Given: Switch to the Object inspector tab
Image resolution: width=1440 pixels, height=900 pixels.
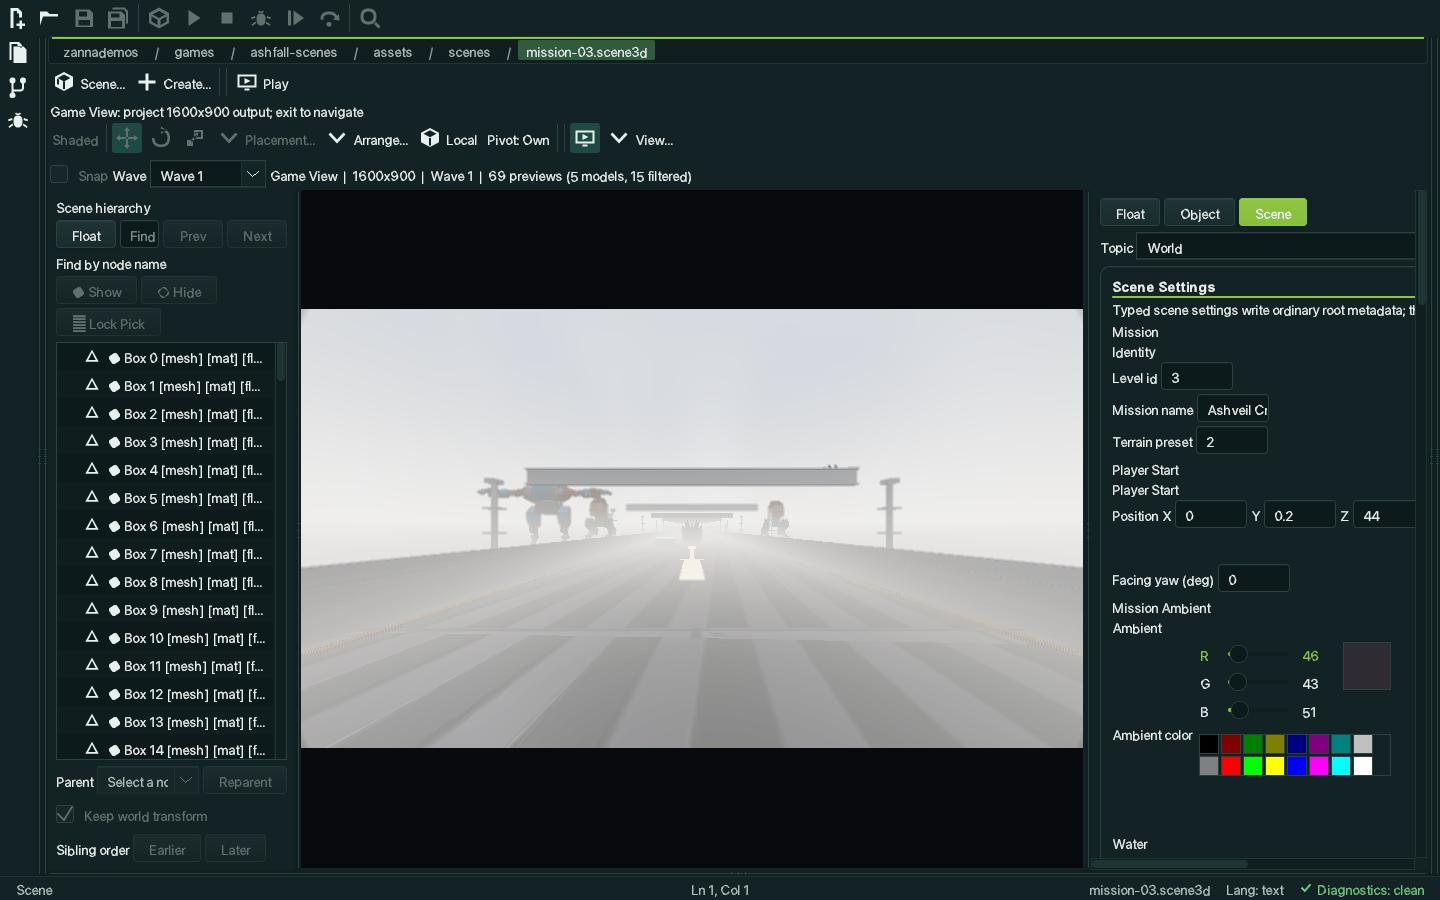Looking at the screenshot, I should pos(1199,213).
